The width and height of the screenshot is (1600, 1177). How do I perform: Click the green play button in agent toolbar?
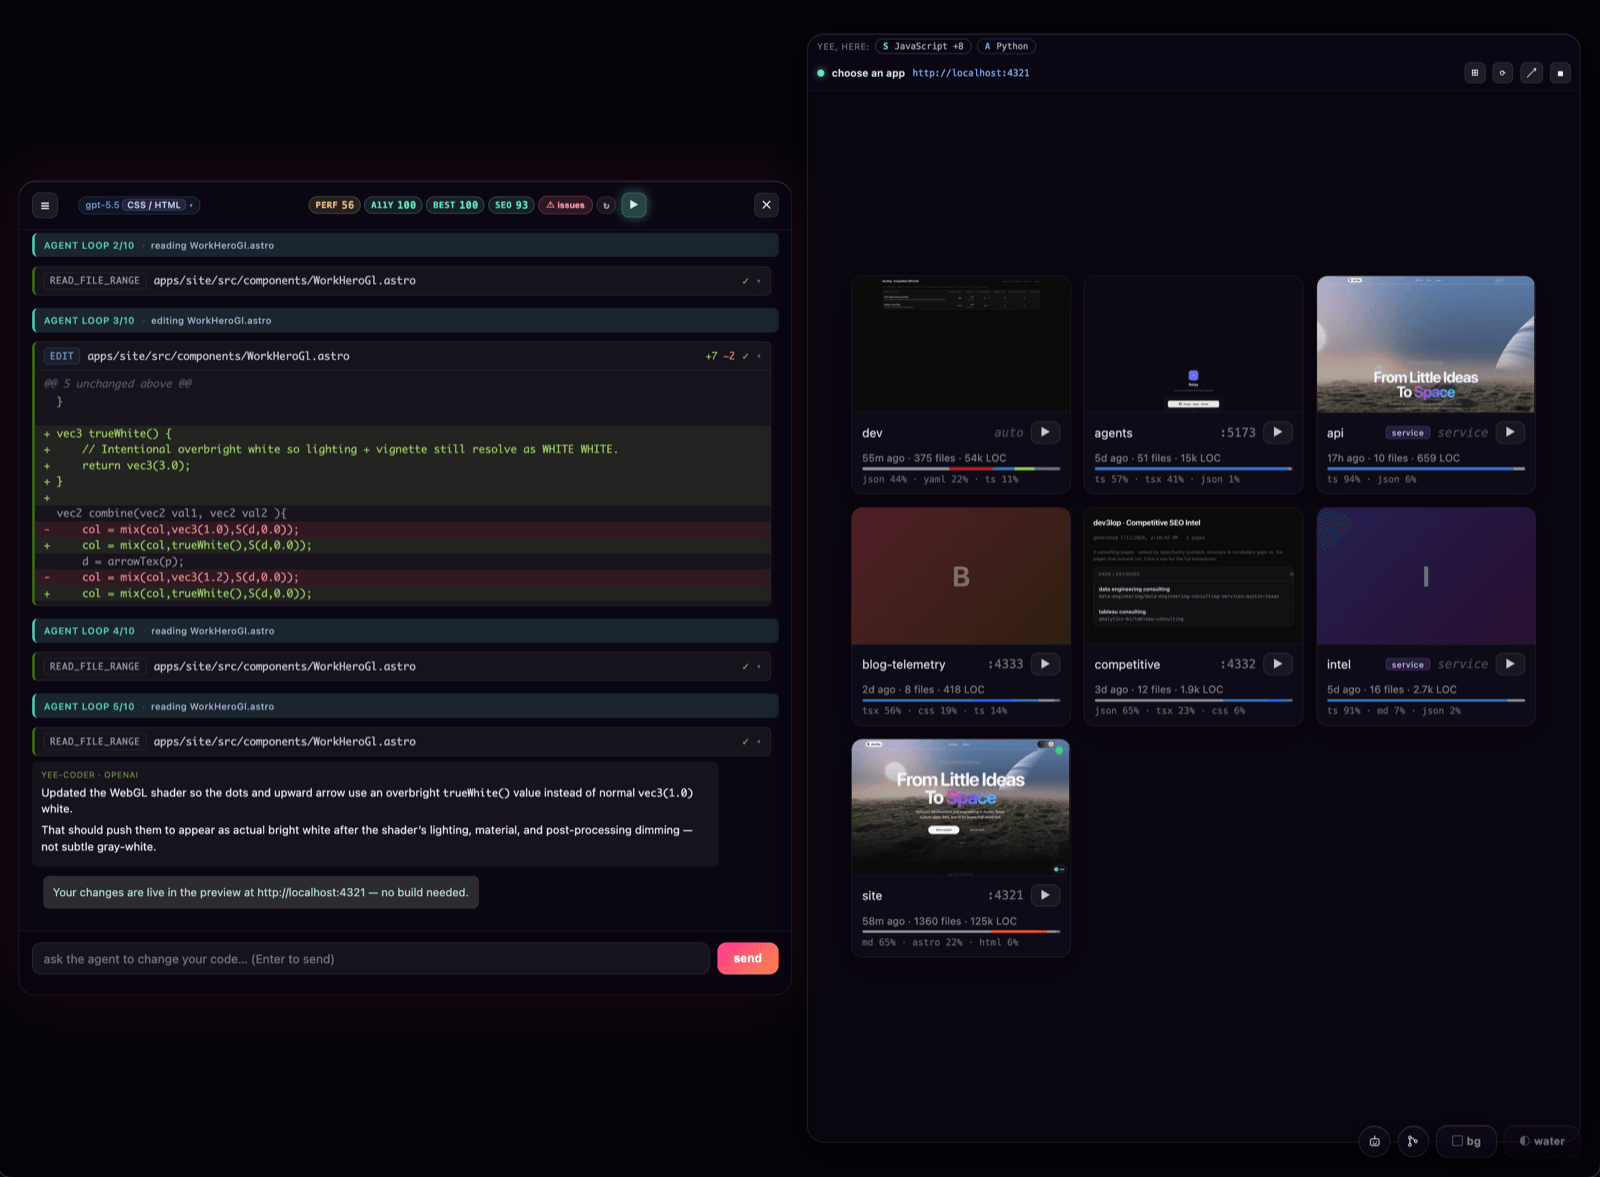[633, 205]
